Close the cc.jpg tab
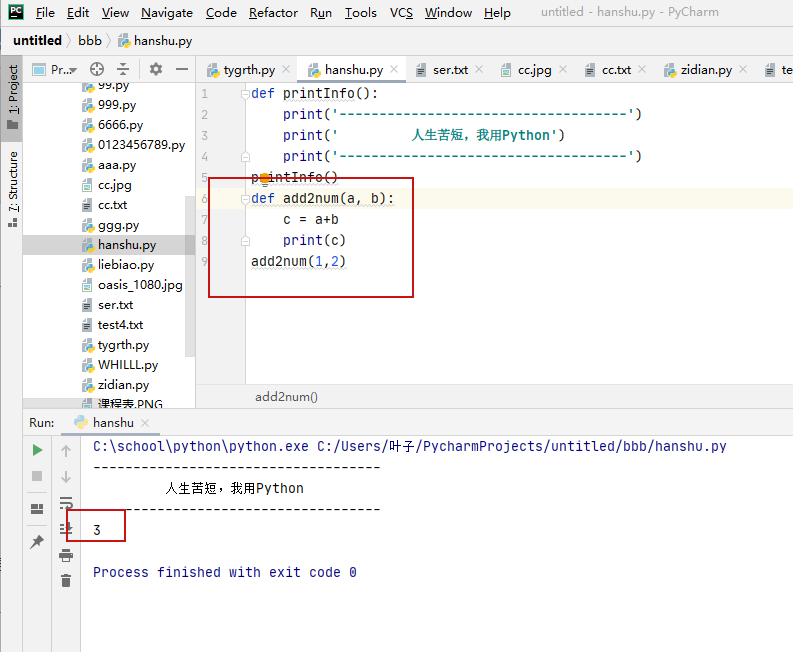The image size is (793, 652). 563,69
